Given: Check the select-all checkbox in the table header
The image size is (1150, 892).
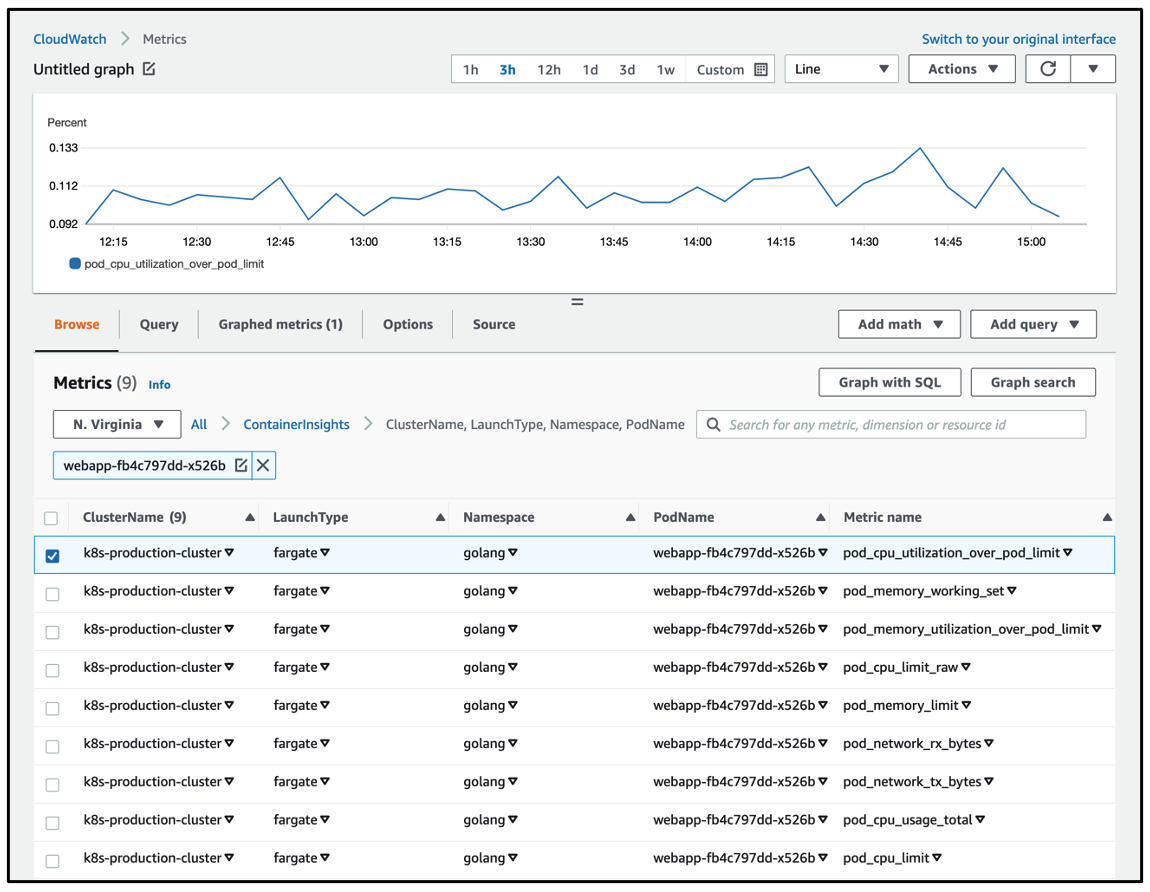Looking at the screenshot, I should point(52,517).
